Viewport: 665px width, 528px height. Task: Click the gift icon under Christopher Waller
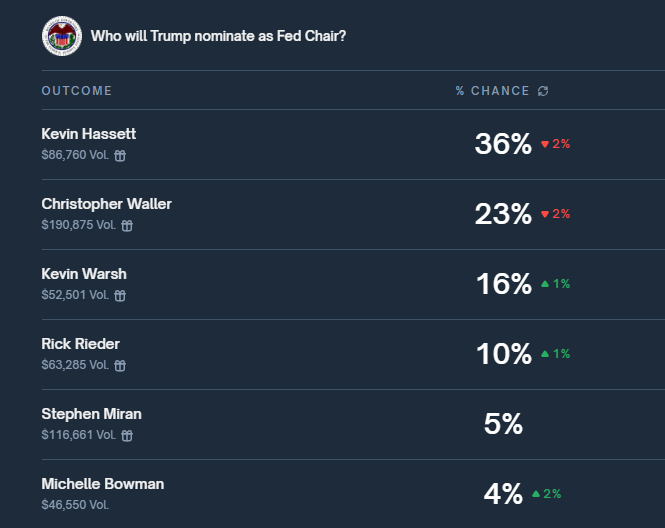(x=127, y=226)
